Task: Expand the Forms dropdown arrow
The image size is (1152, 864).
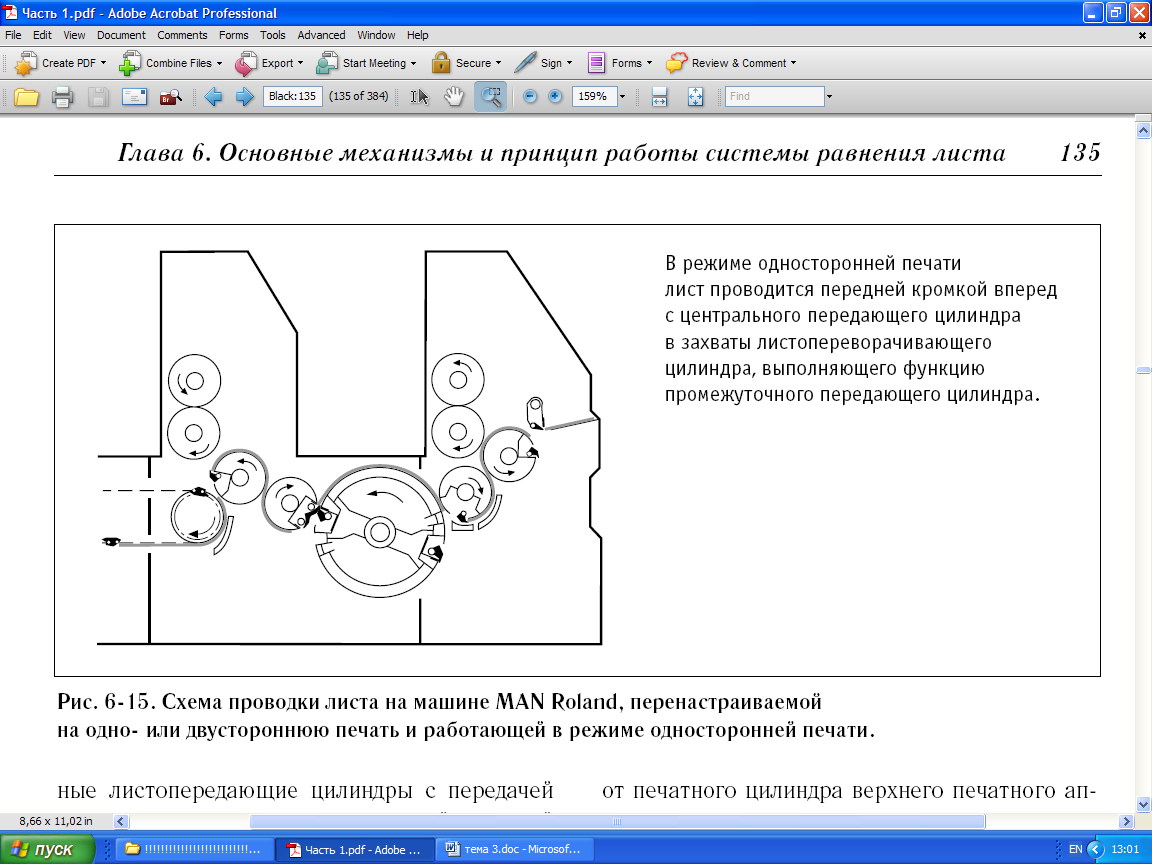Action: pyautogui.click(x=649, y=63)
